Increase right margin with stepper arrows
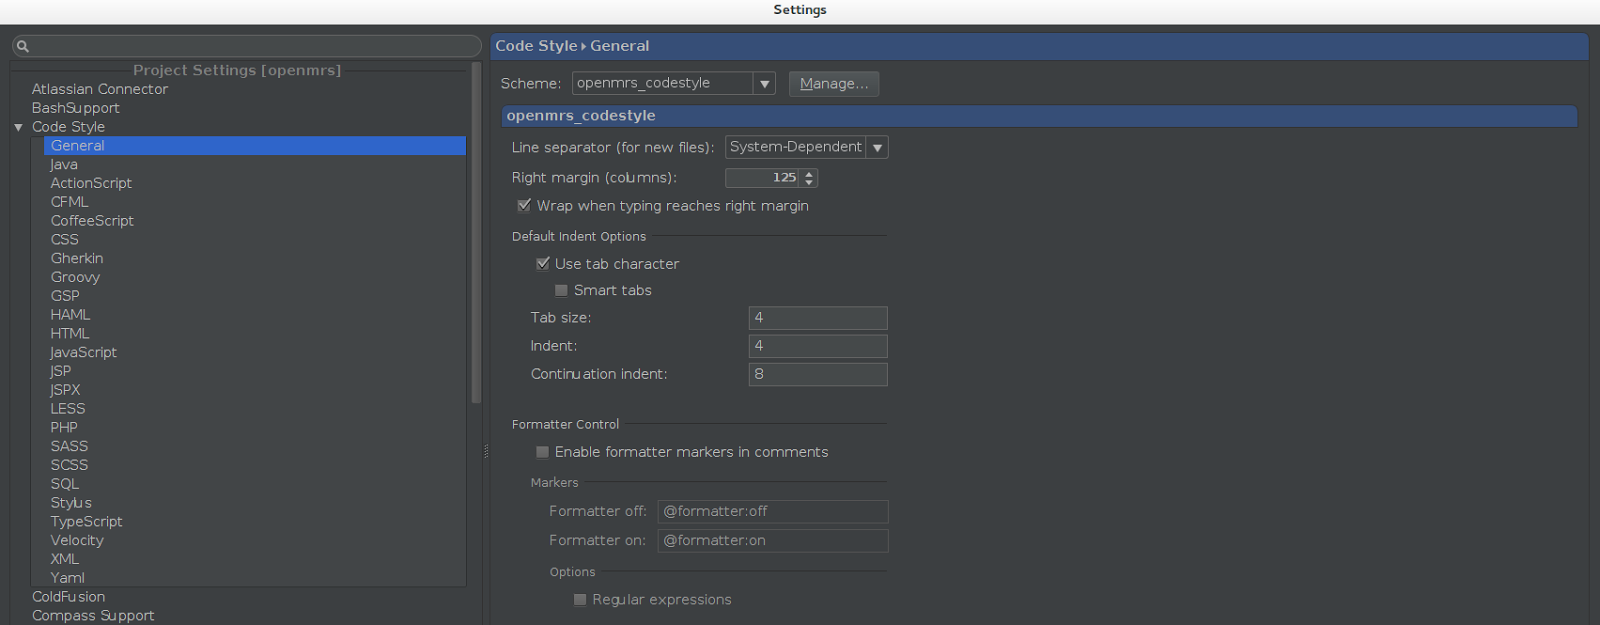Image resolution: width=1600 pixels, height=625 pixels. coord(810,174)
